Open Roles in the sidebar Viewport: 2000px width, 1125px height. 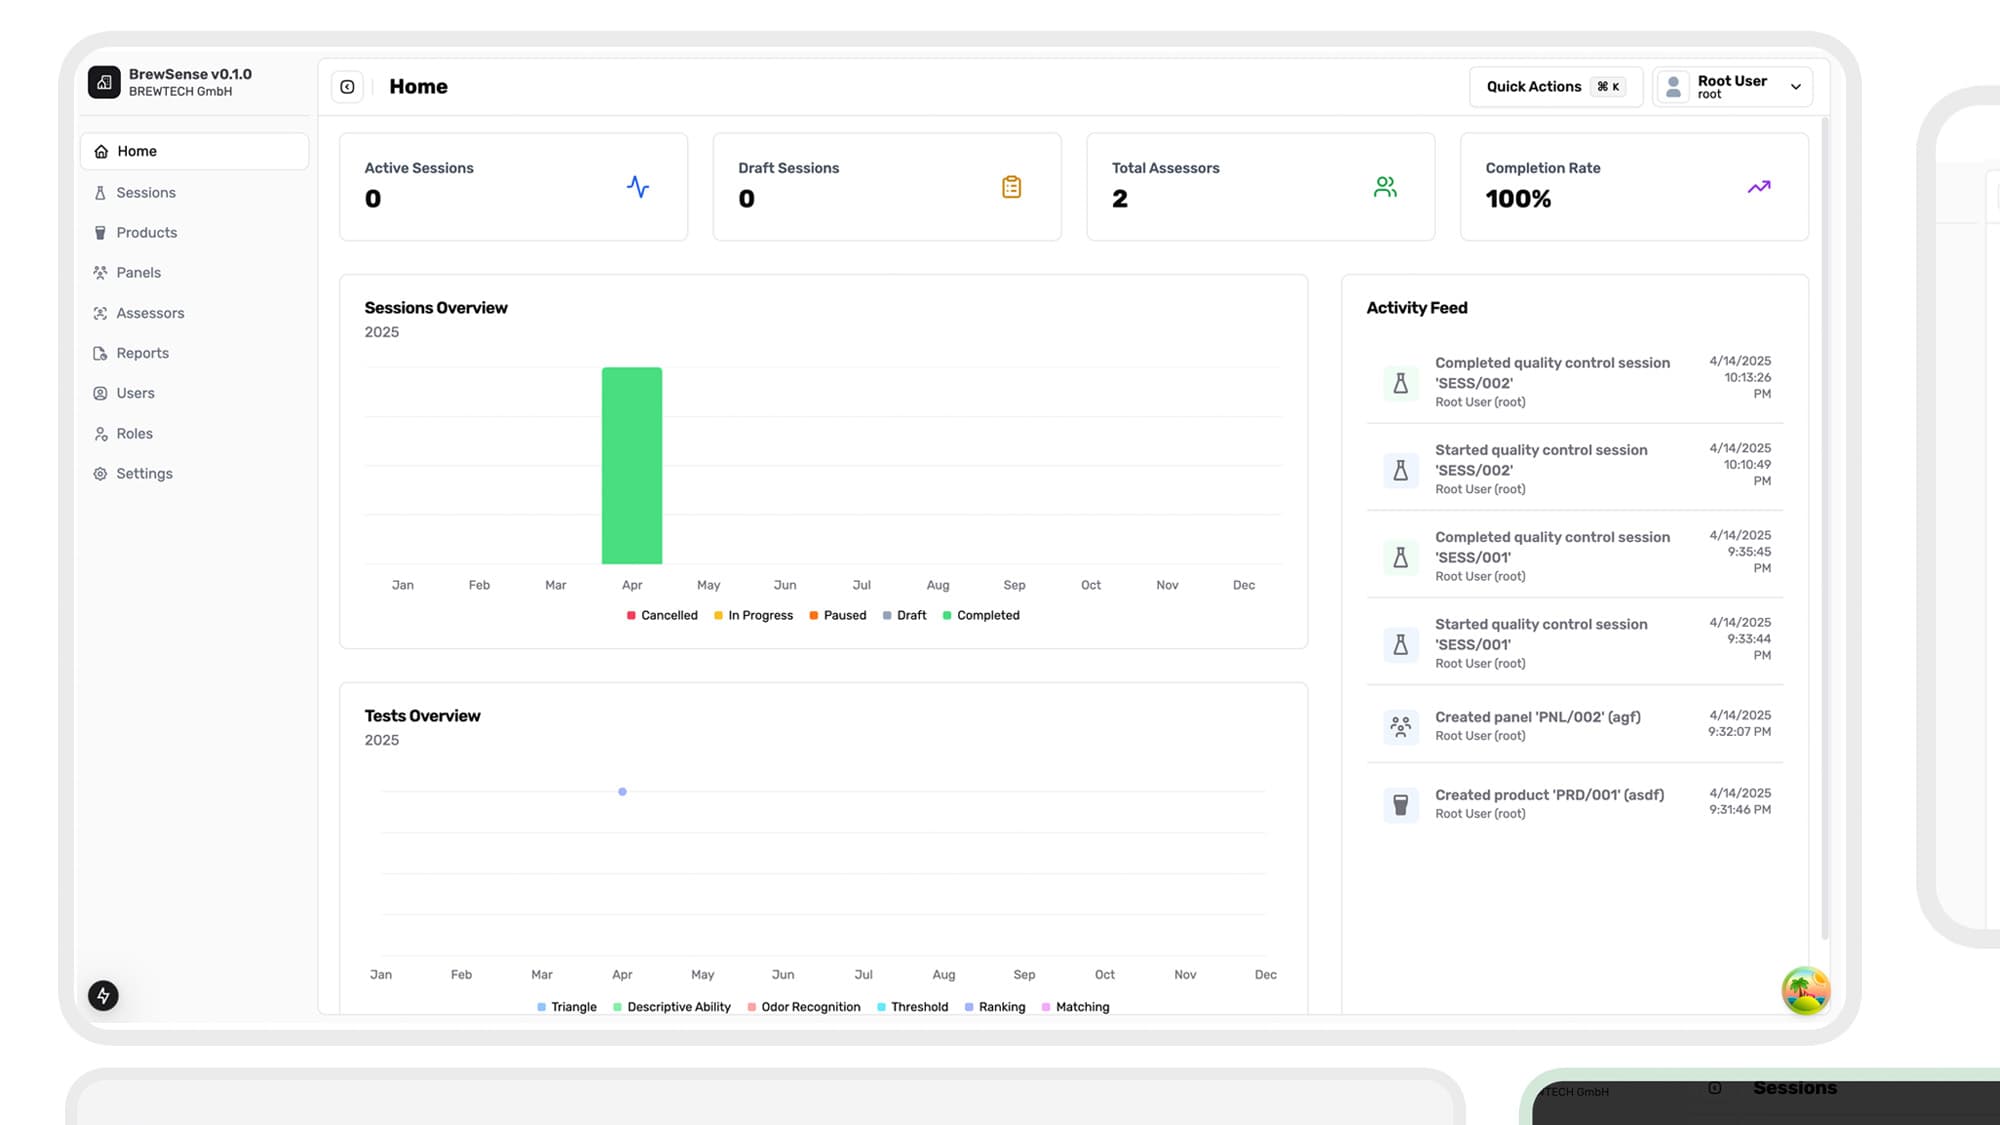[x=194, y=433]
